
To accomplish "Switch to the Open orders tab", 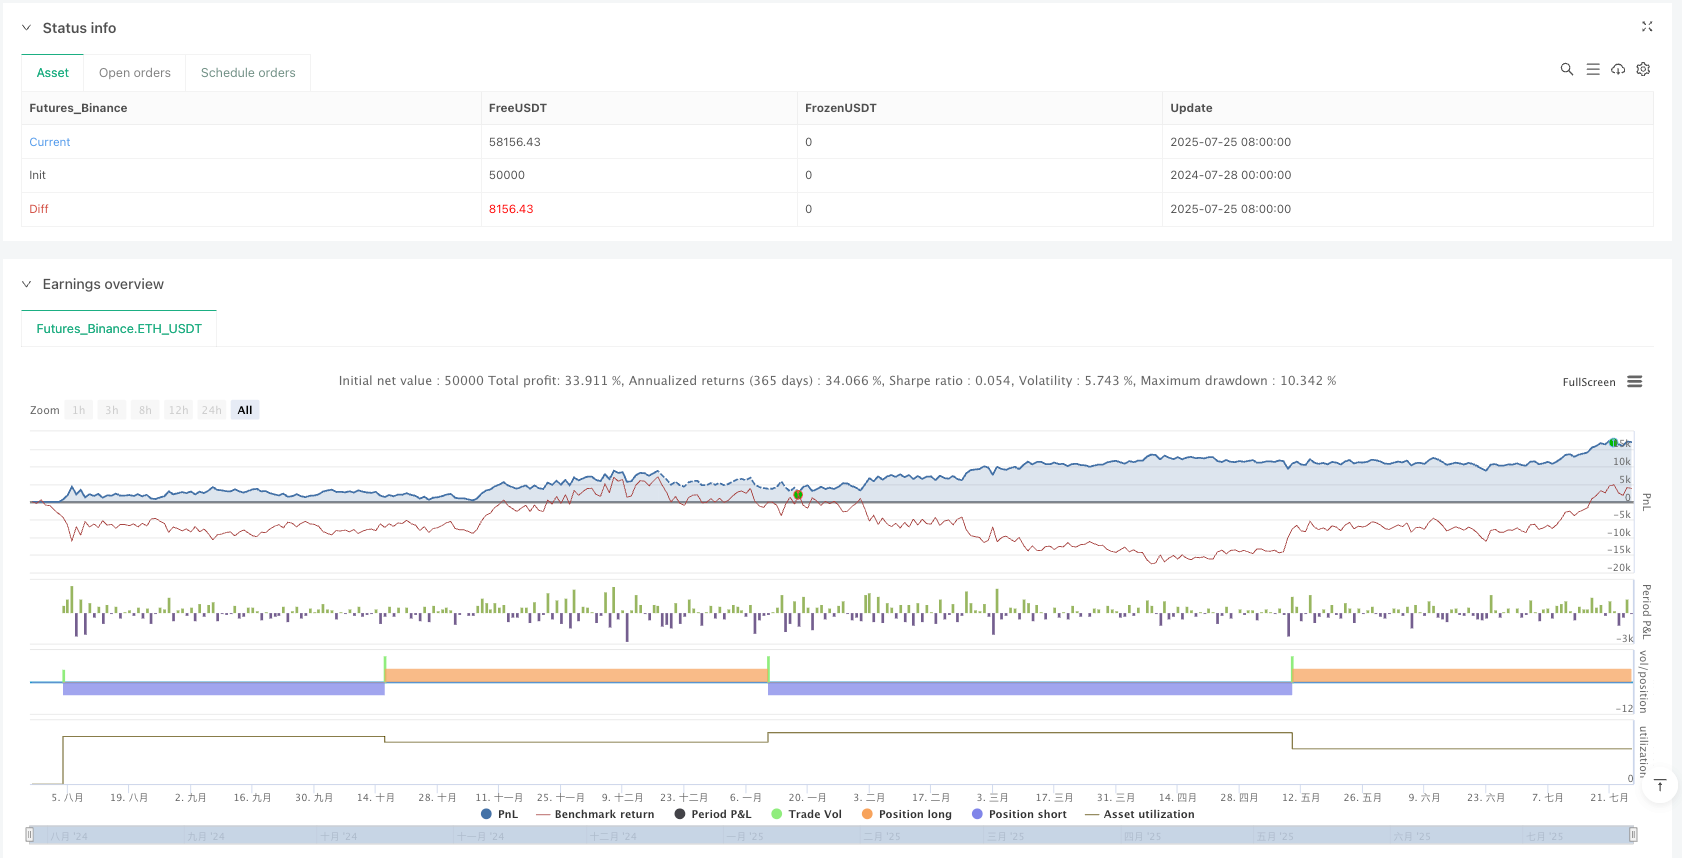I will [x=135, y=73].
